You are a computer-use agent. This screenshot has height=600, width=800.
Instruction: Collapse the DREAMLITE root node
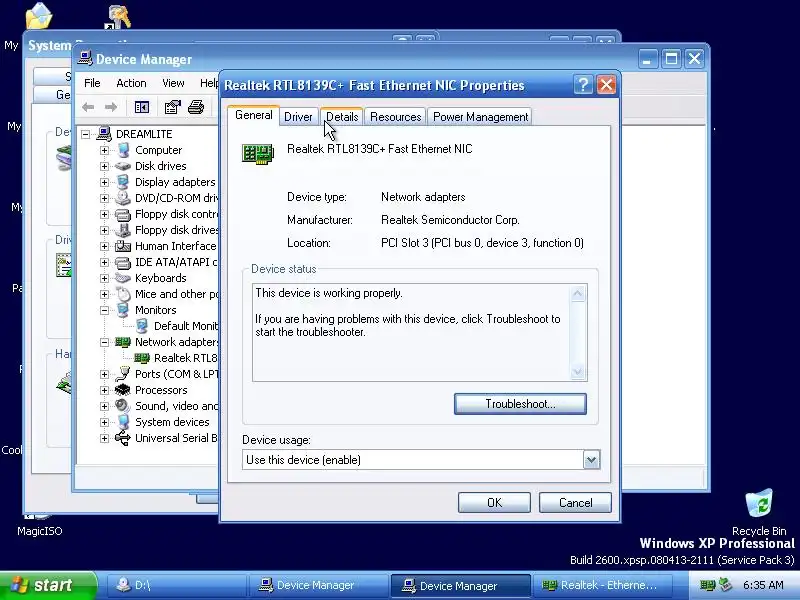pyautogui.click(x=86, y=134)
